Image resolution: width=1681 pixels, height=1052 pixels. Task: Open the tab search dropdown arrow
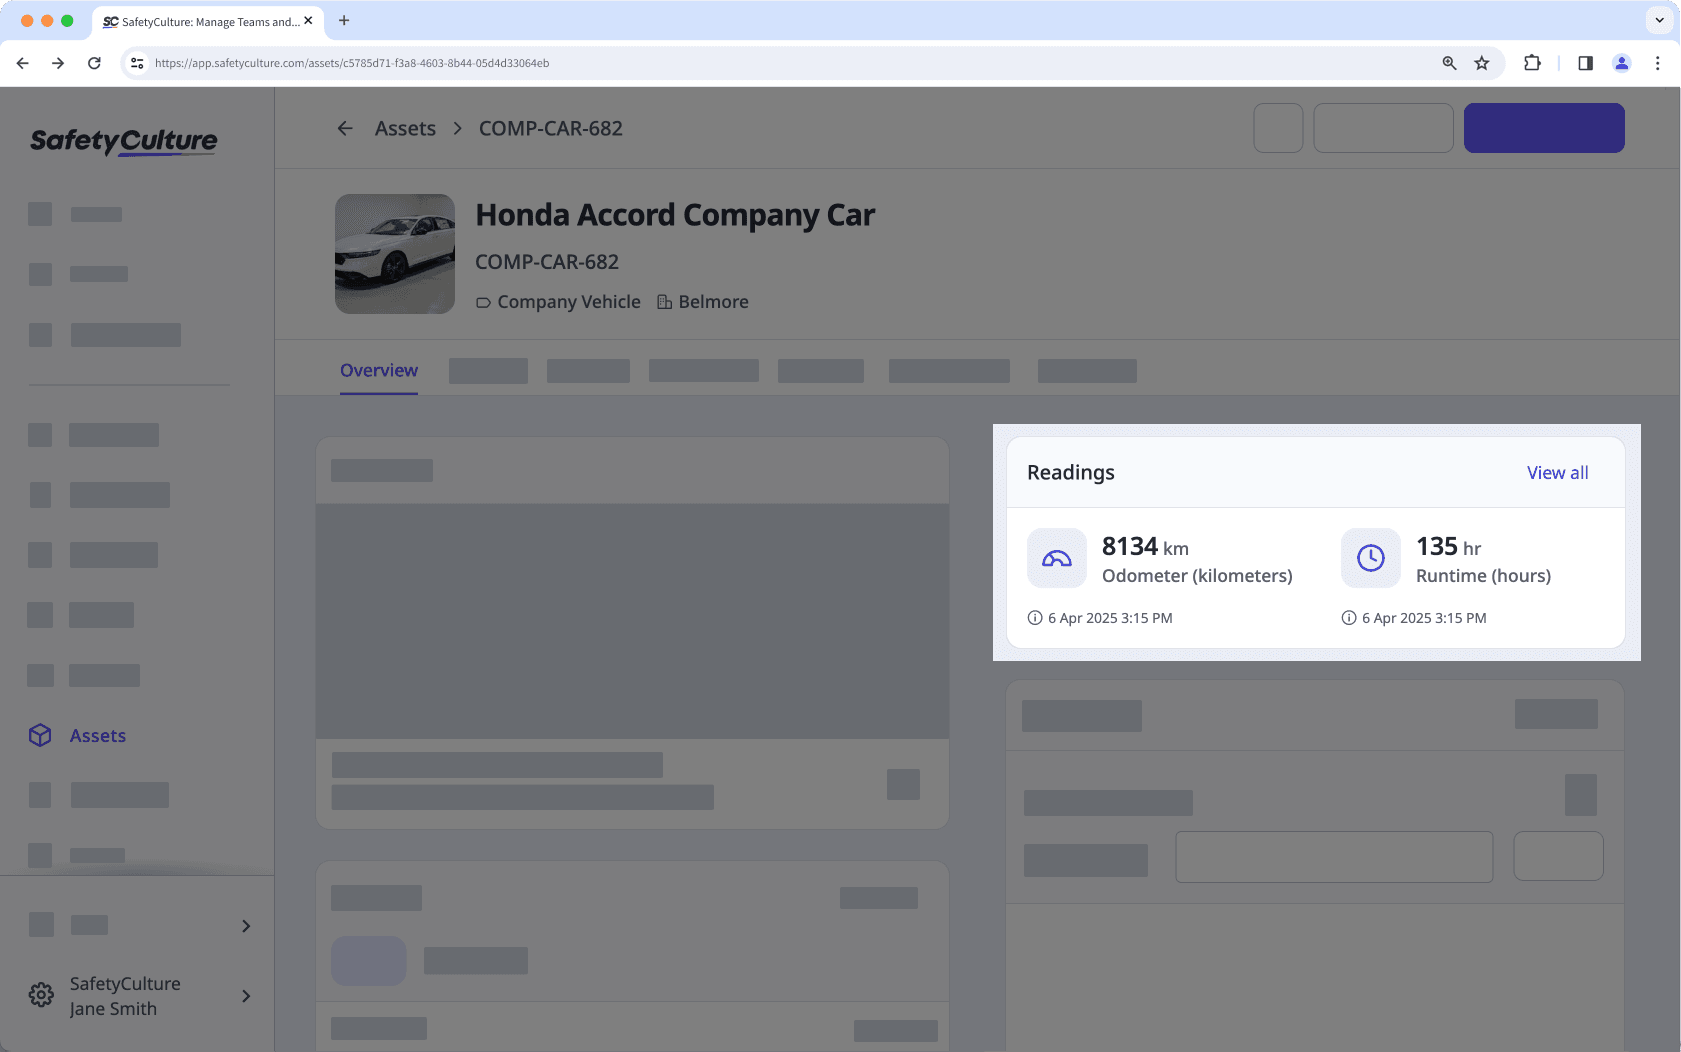pyautogui.click(x=1659, y=20)
